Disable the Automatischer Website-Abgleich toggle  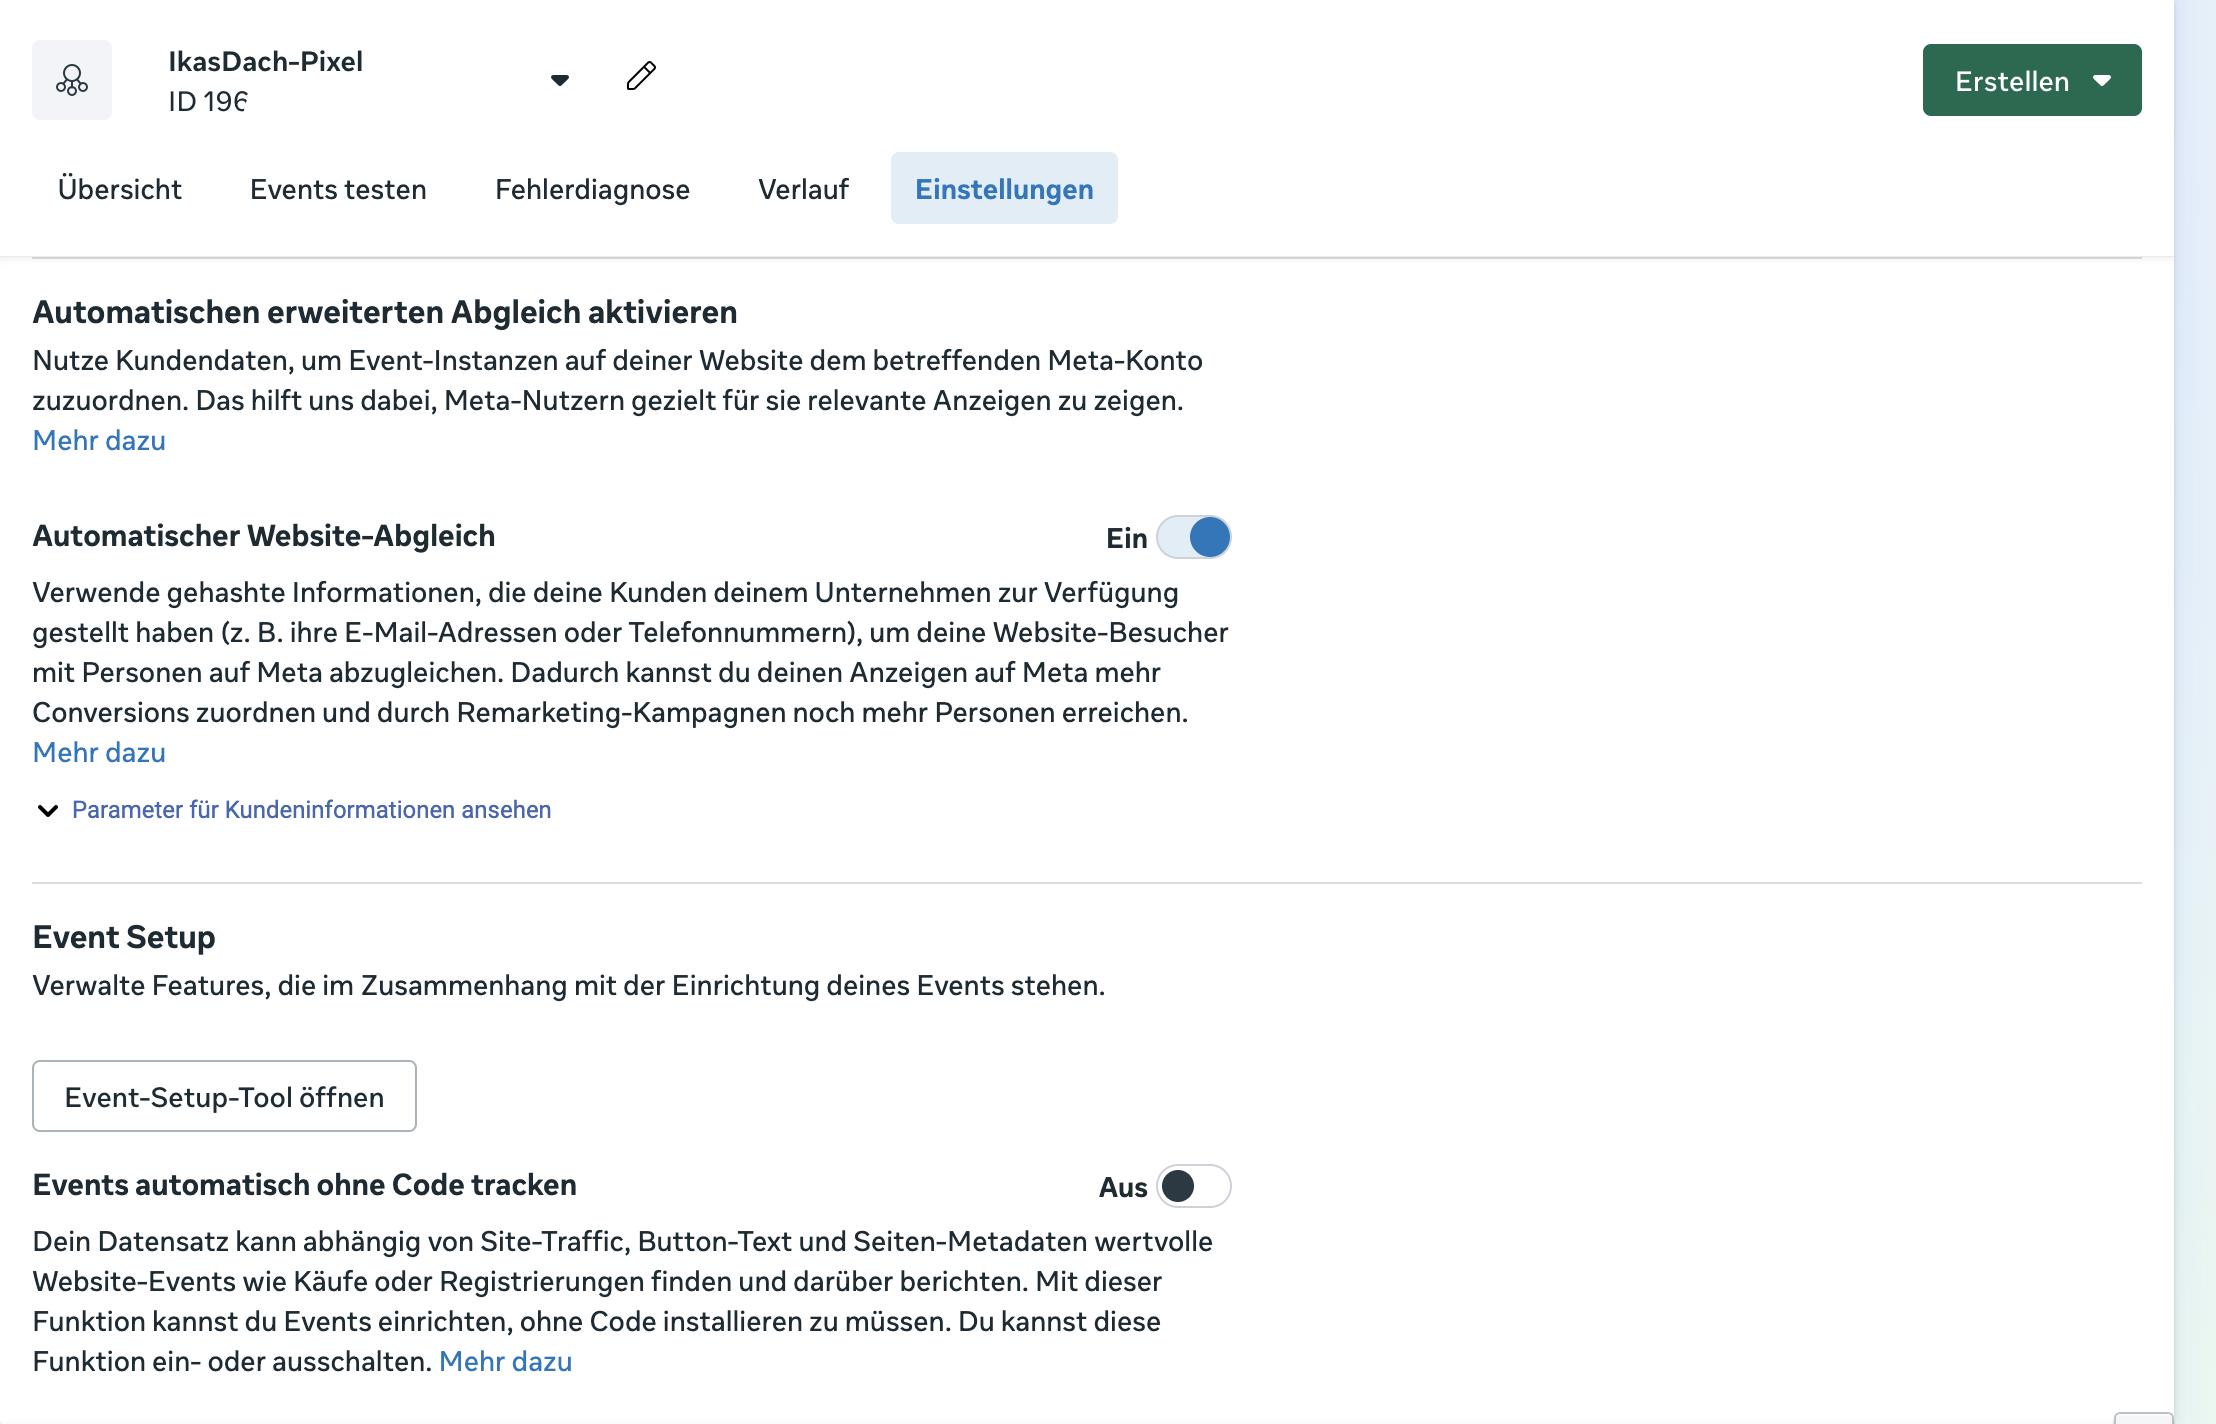pyautogui.click(x=1194, y=538)
